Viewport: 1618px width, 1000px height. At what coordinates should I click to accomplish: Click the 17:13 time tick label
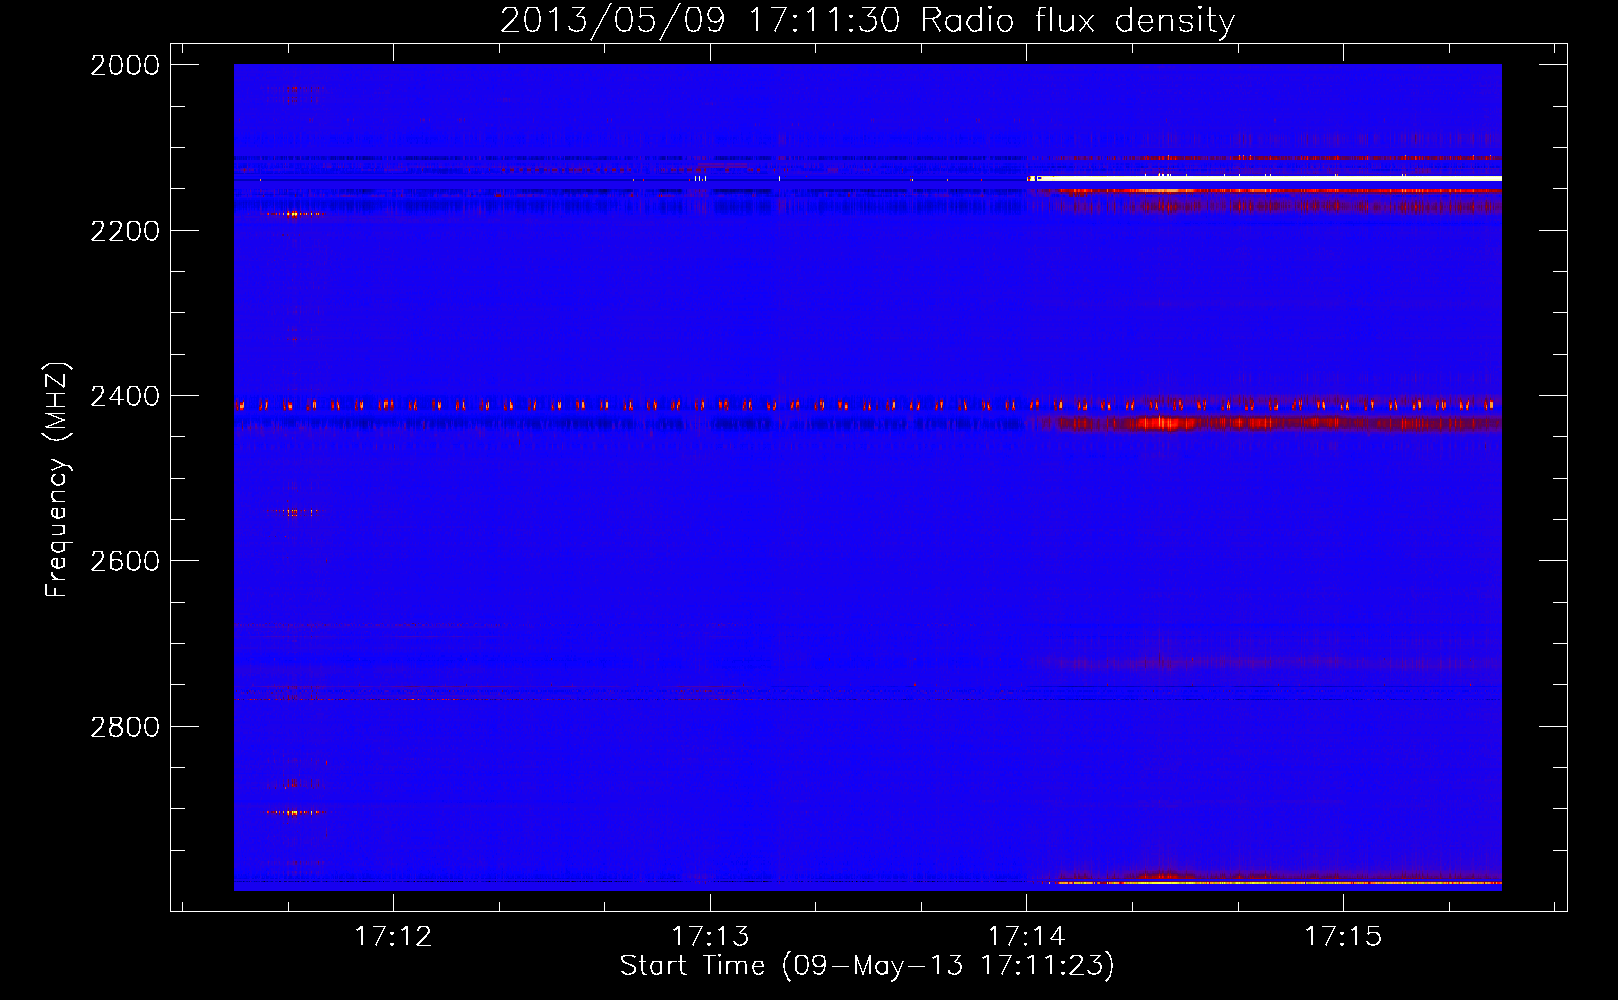710,936
